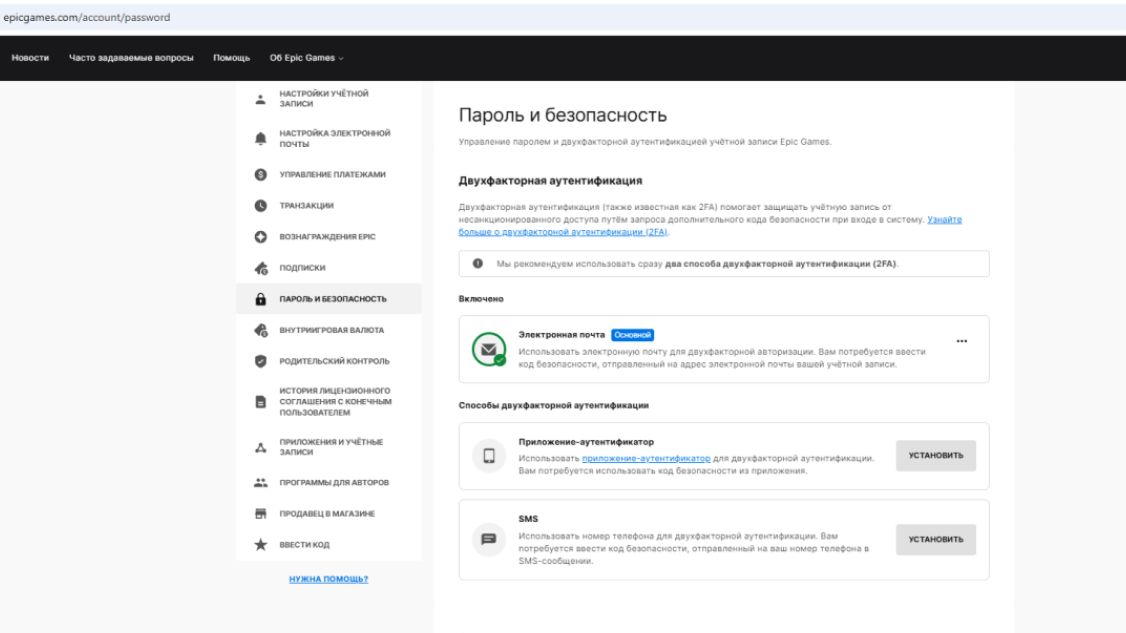Expand the Об Epic Games dropdown

(306, 58)
